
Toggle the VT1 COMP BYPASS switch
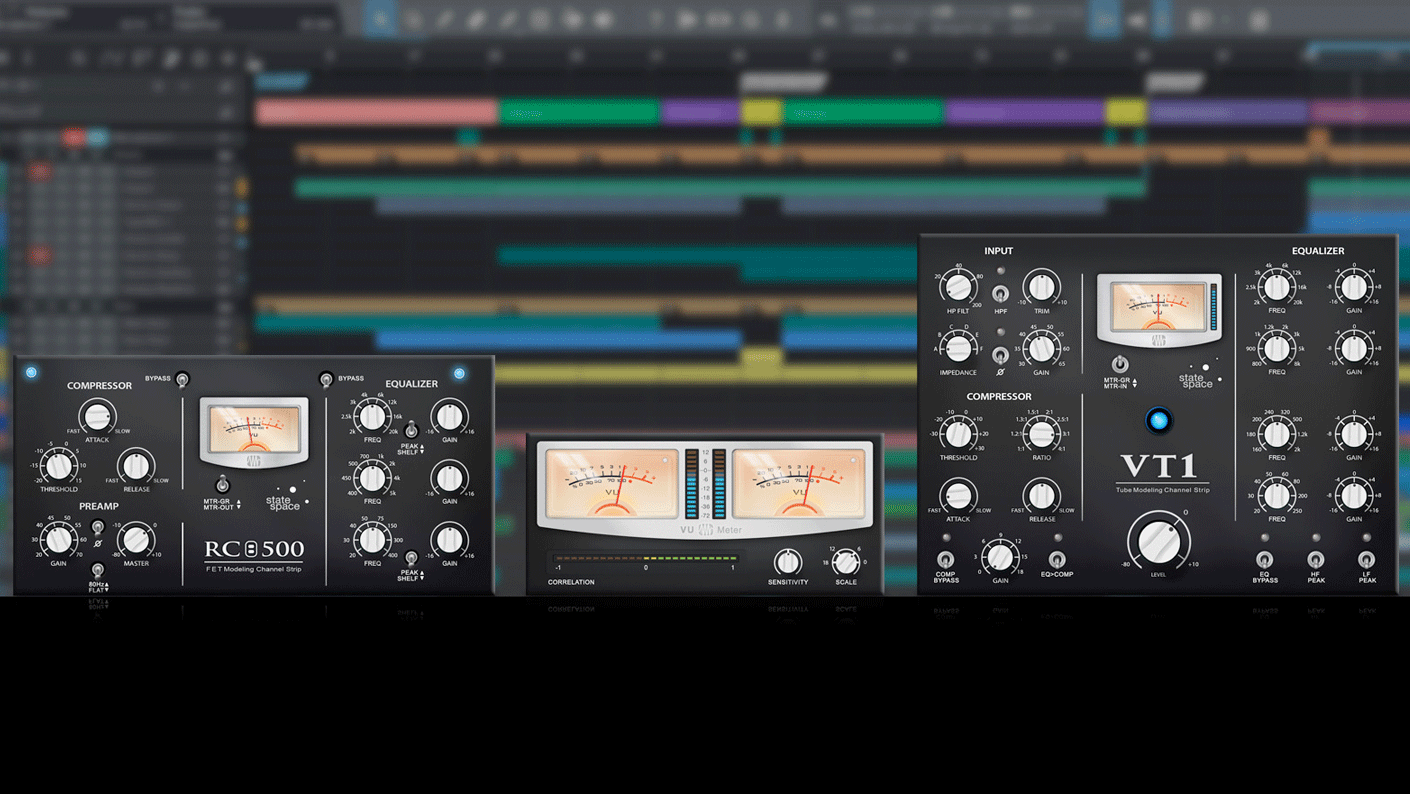coord(946,560)
